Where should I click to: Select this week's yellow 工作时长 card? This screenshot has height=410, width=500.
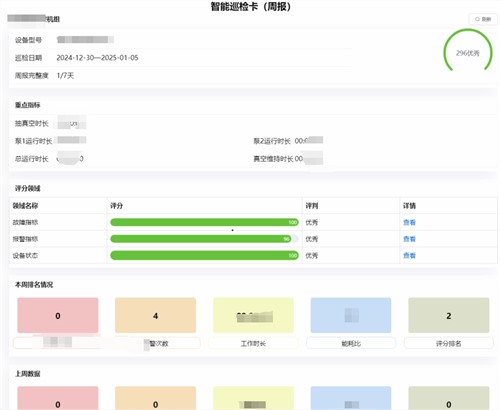coord(253,315)
